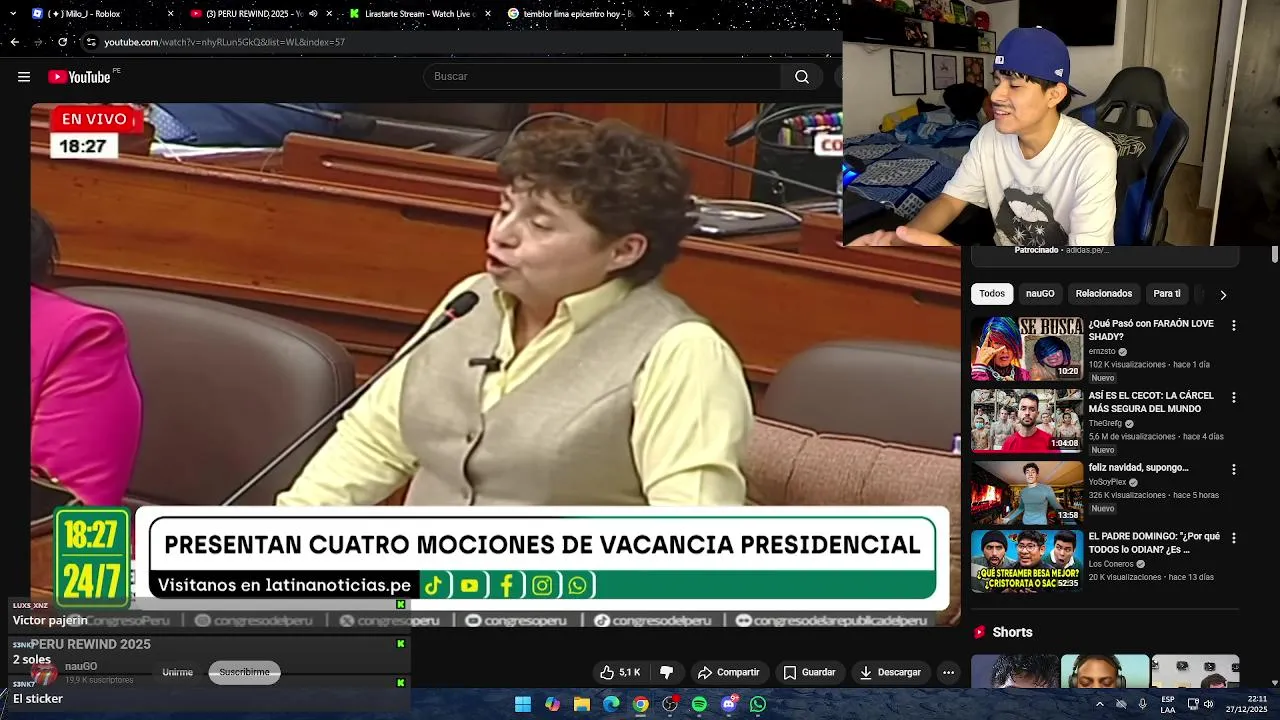This screenshot has width=1280, height=720.
Task: Open WhatsApp from the taskbar
Action: pyautogui.click(x=758, y=704)
